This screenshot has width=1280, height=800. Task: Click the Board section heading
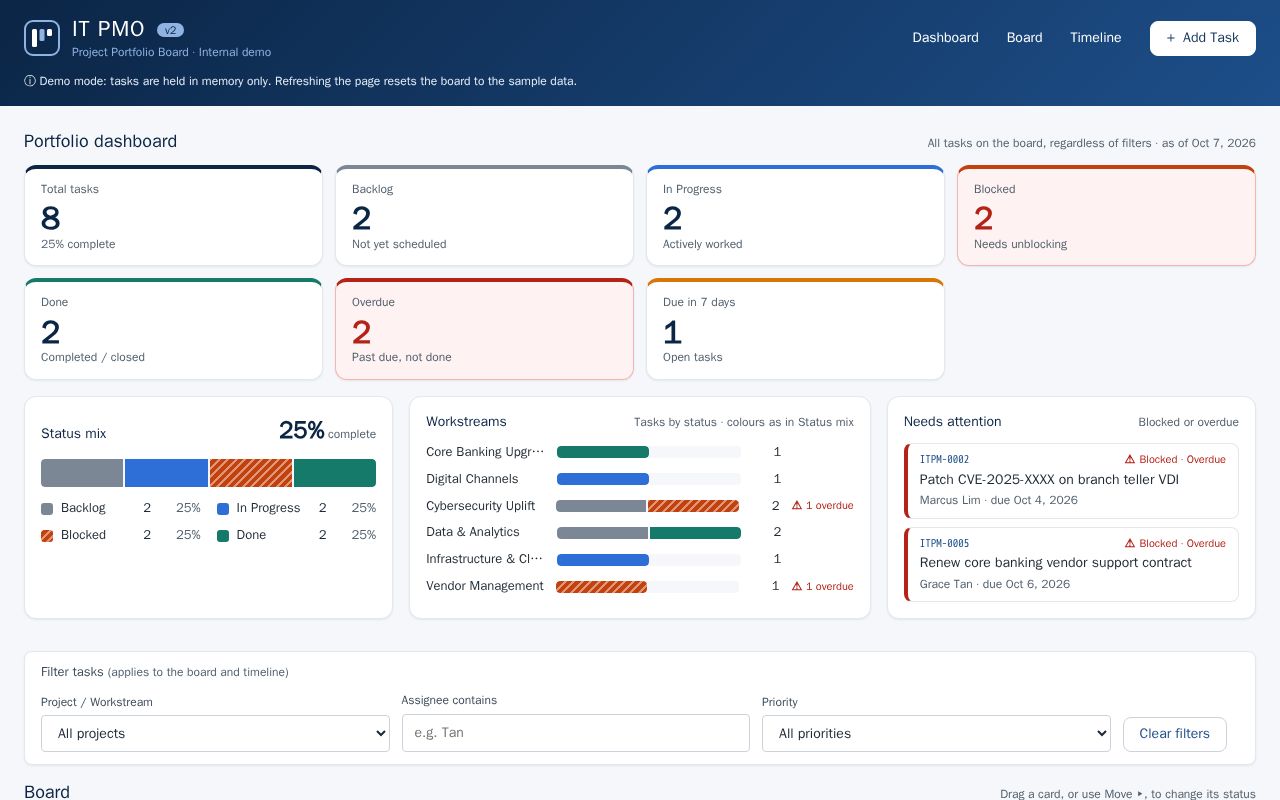47,792
